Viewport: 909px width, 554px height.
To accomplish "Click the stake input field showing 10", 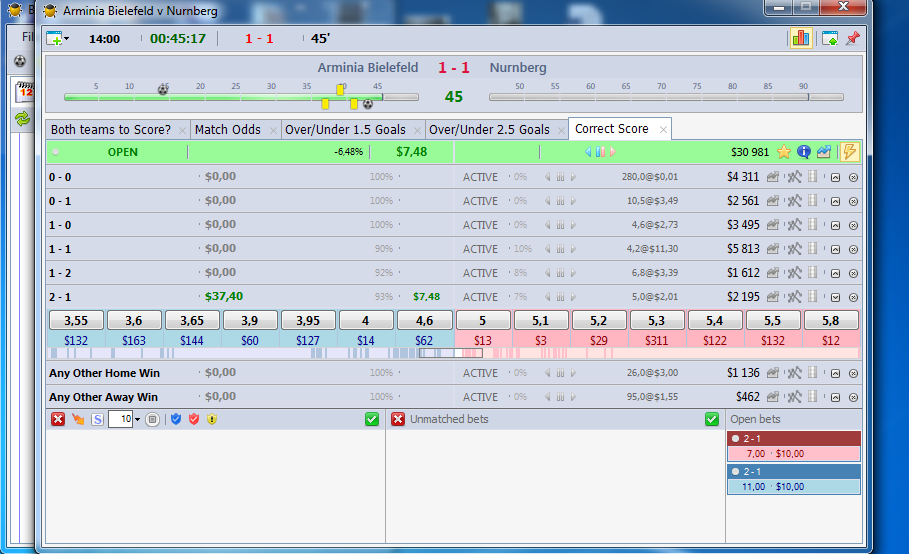I will tap(121, 419).
